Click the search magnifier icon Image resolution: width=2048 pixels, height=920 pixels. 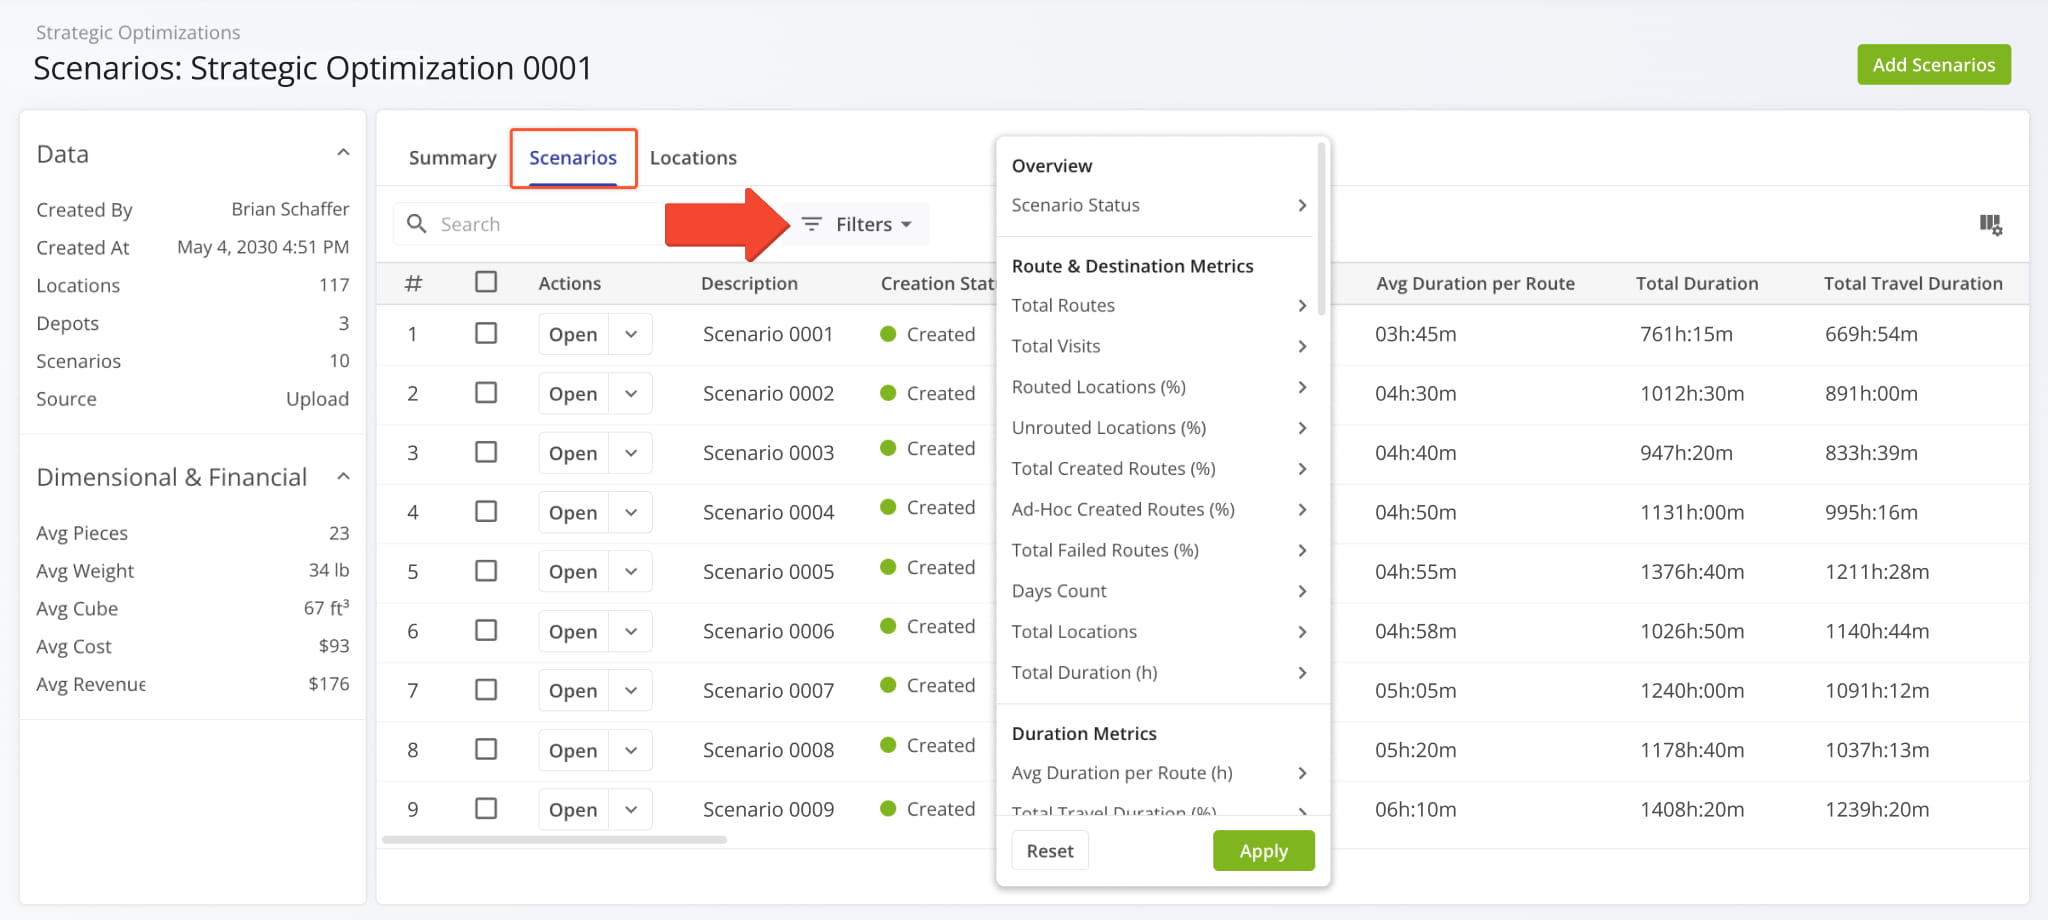point(416,224)
